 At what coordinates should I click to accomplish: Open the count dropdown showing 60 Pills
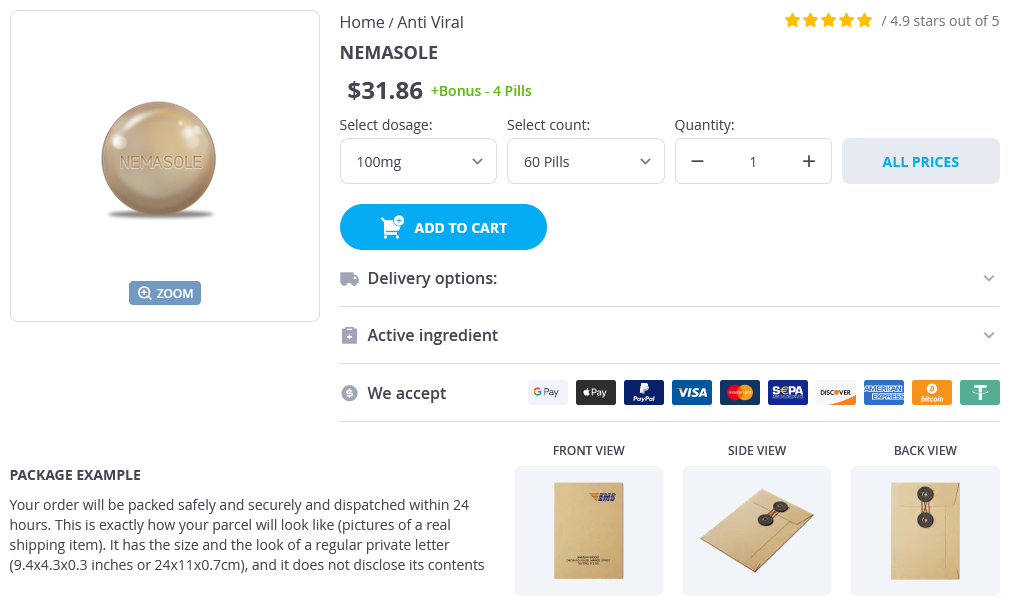pyautogui.click(x=585, y=162)
